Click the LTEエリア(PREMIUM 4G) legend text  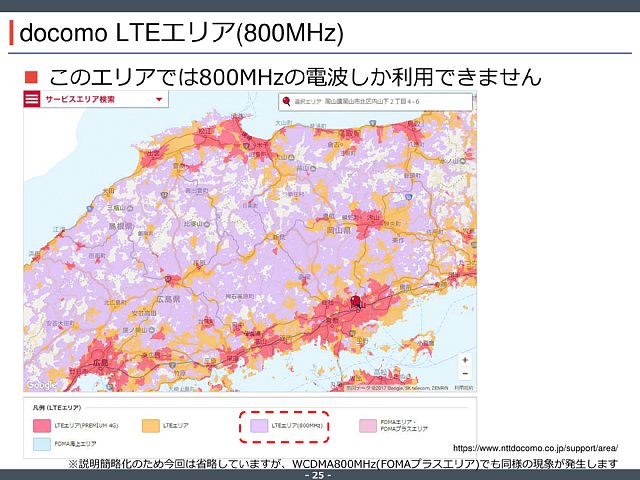[87, 426]
